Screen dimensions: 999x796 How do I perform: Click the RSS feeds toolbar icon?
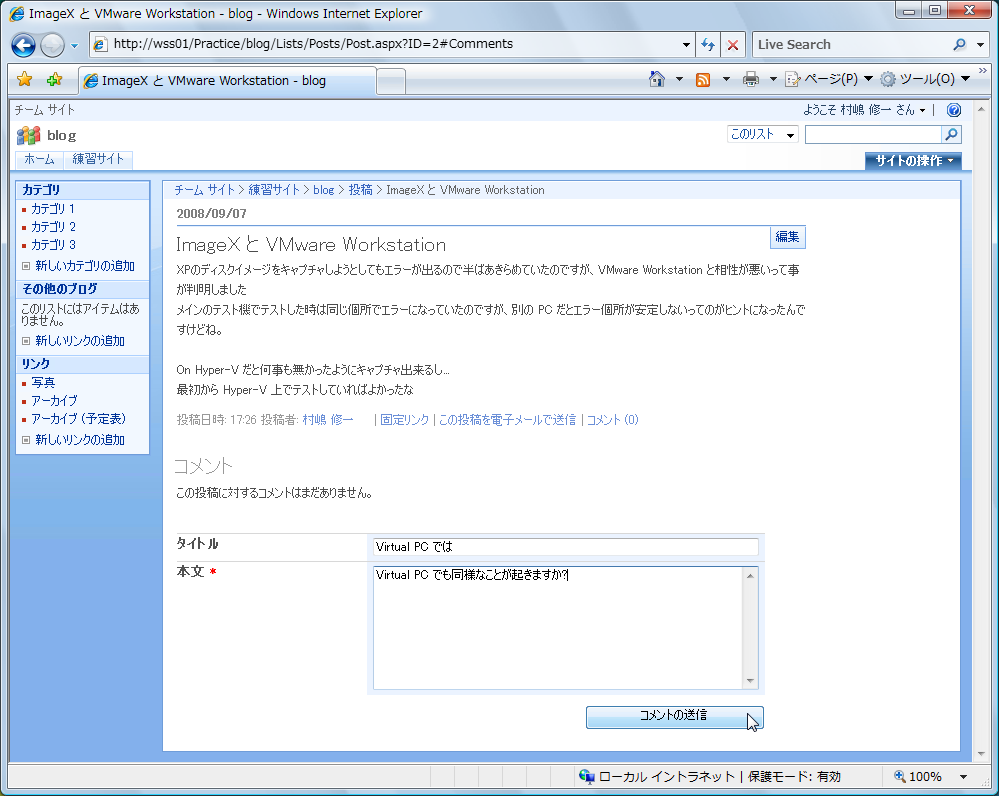tap(703, 80)
